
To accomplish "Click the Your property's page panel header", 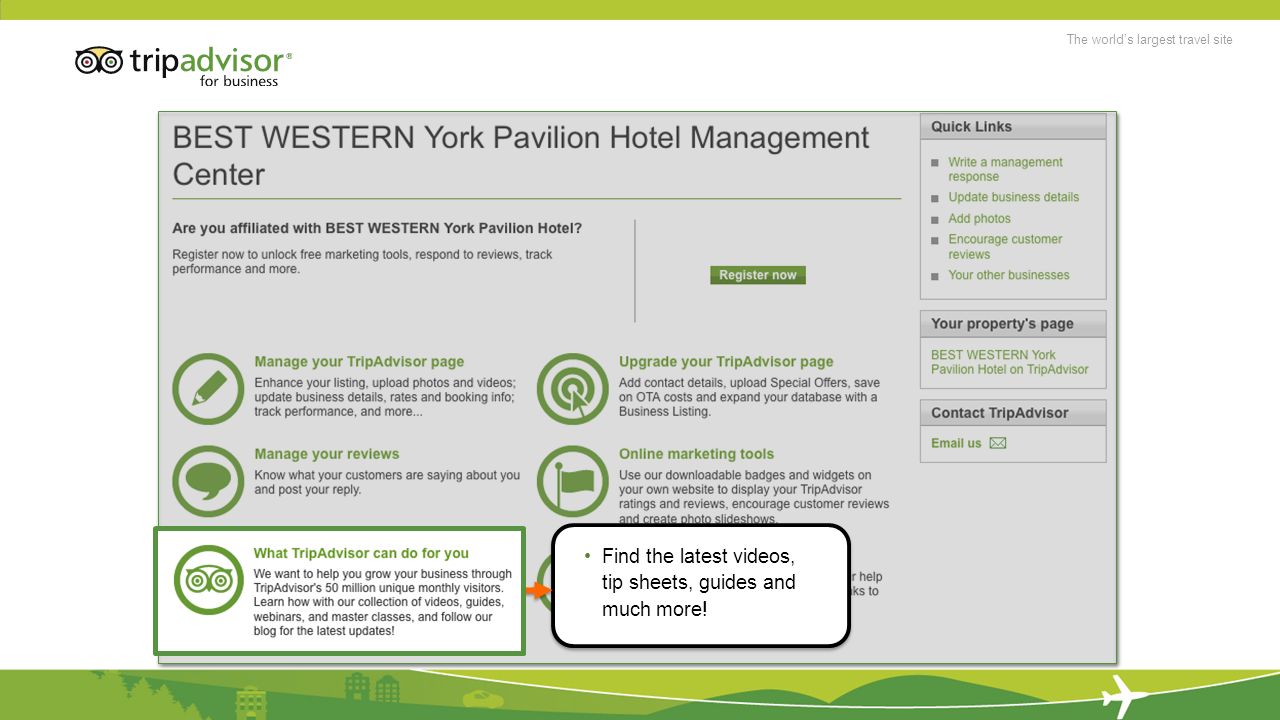I will [1013, 324].
